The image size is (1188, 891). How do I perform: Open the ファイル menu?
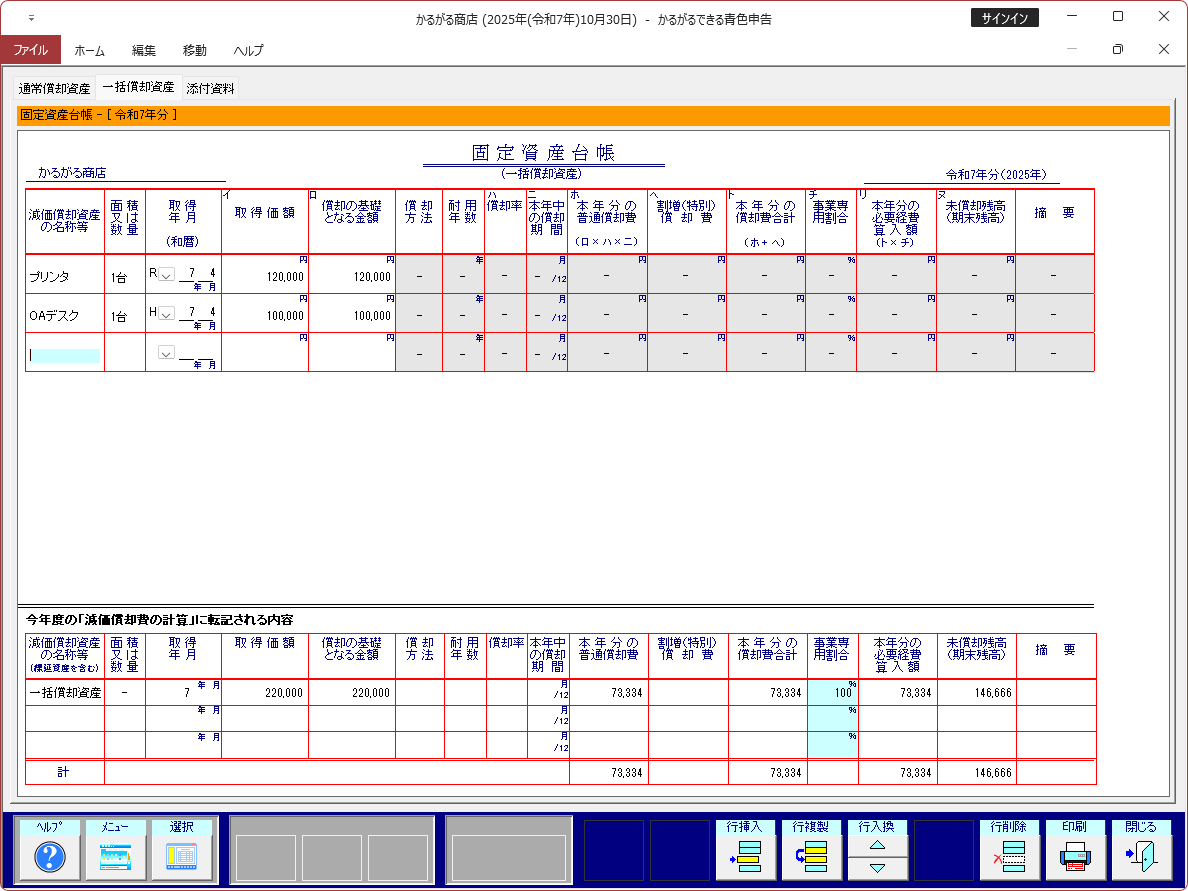coord(30,50)
